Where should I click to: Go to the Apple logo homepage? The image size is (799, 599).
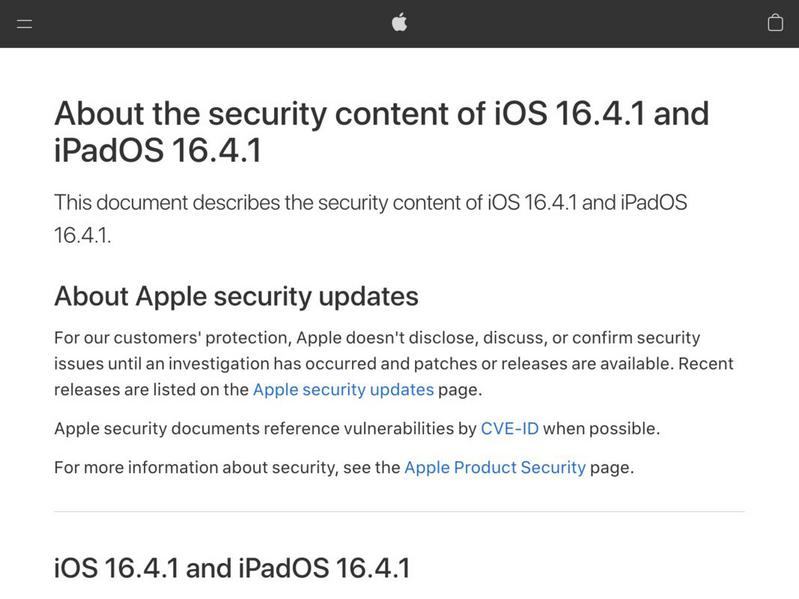click(x=400, y=23)
